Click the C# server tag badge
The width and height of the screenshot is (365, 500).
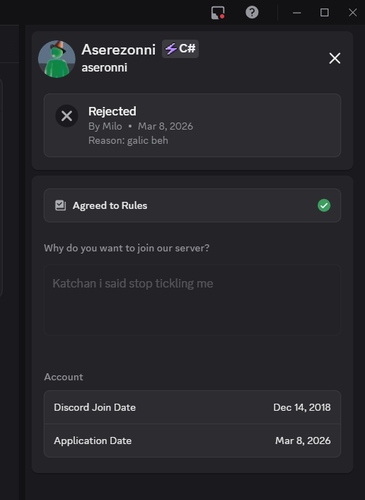point(180,49)
